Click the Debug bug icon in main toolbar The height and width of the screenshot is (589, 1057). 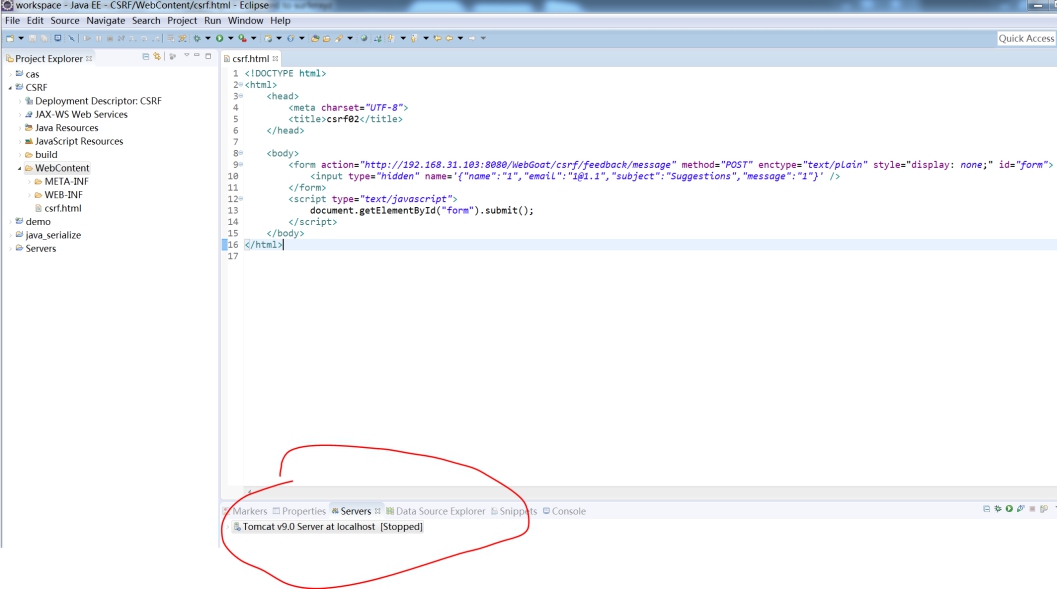[x=197, y=38]
